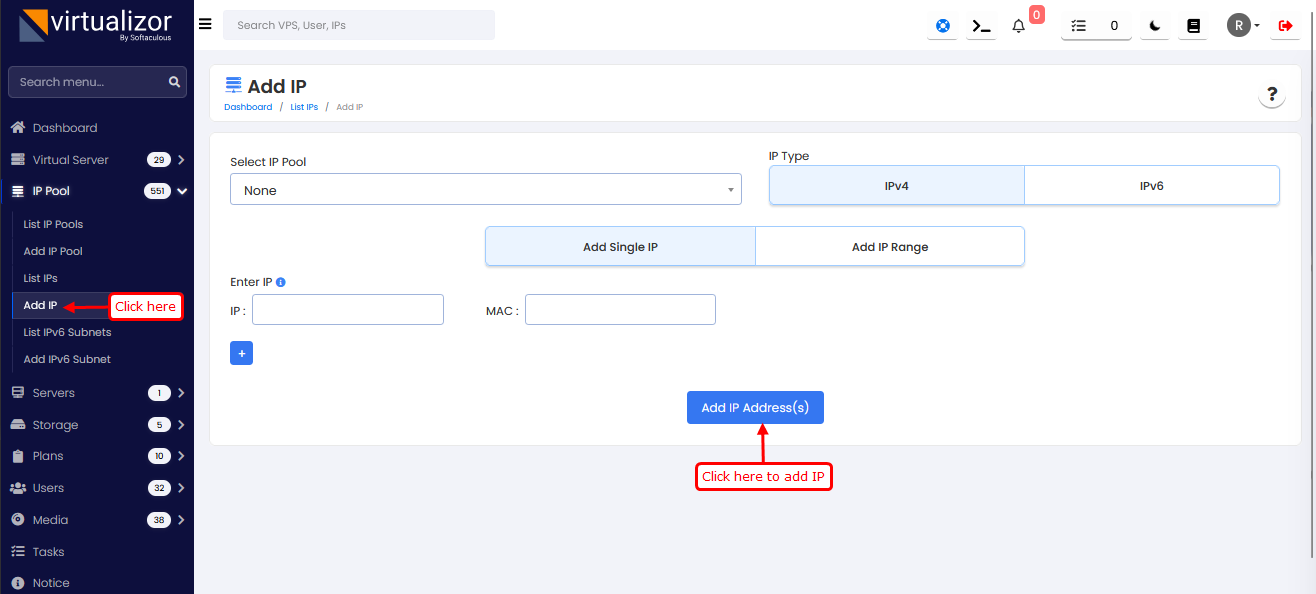Switch to the Add IP Range tab
This screenshot has width=1316, height=594.
point(889,247)
